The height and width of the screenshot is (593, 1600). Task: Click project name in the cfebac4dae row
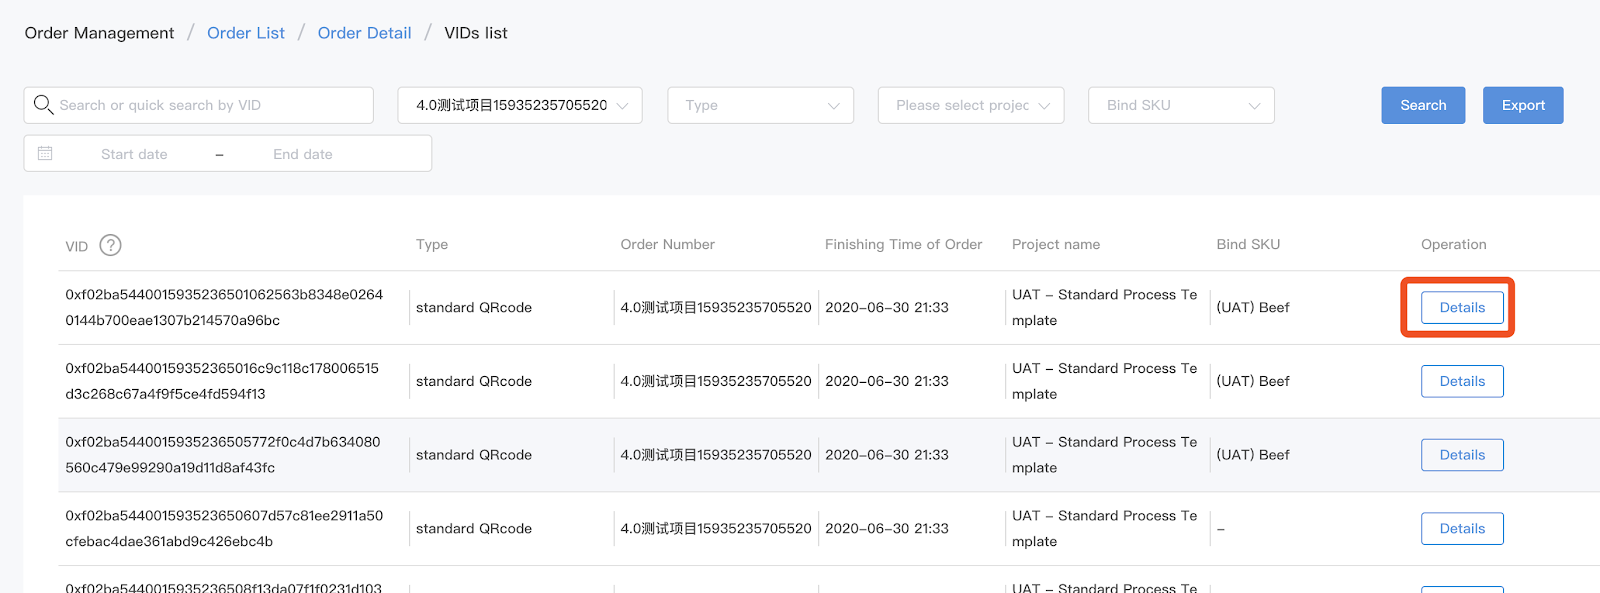[x=1104, y=528]
